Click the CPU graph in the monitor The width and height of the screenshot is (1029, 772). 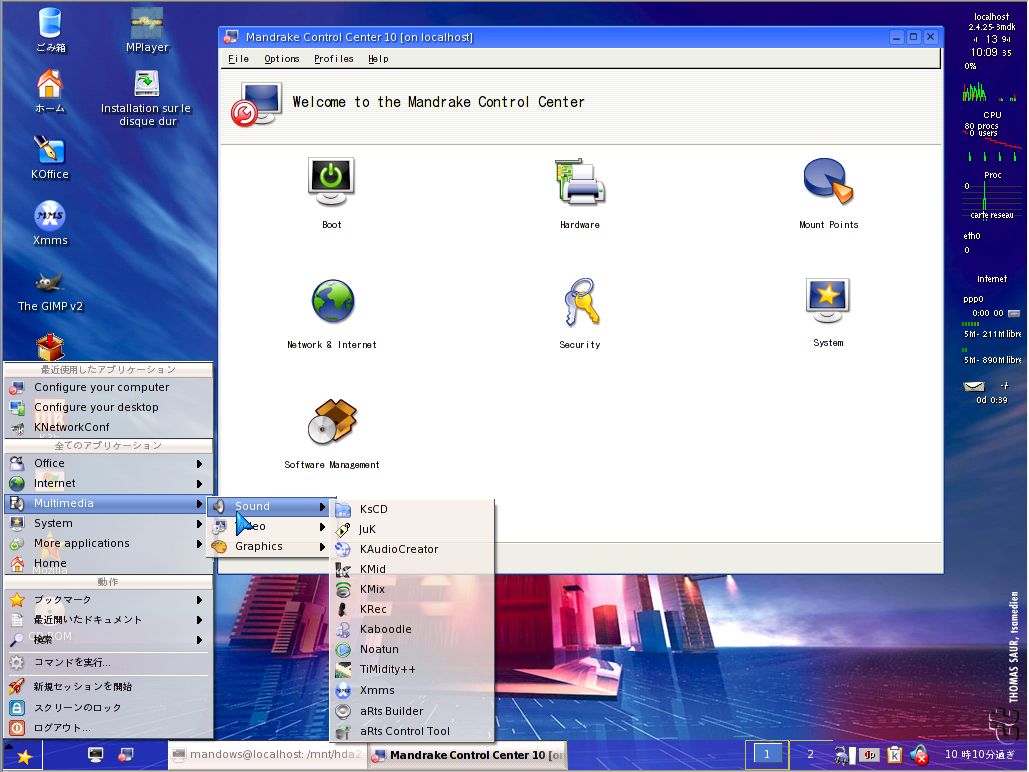(990, 92)
